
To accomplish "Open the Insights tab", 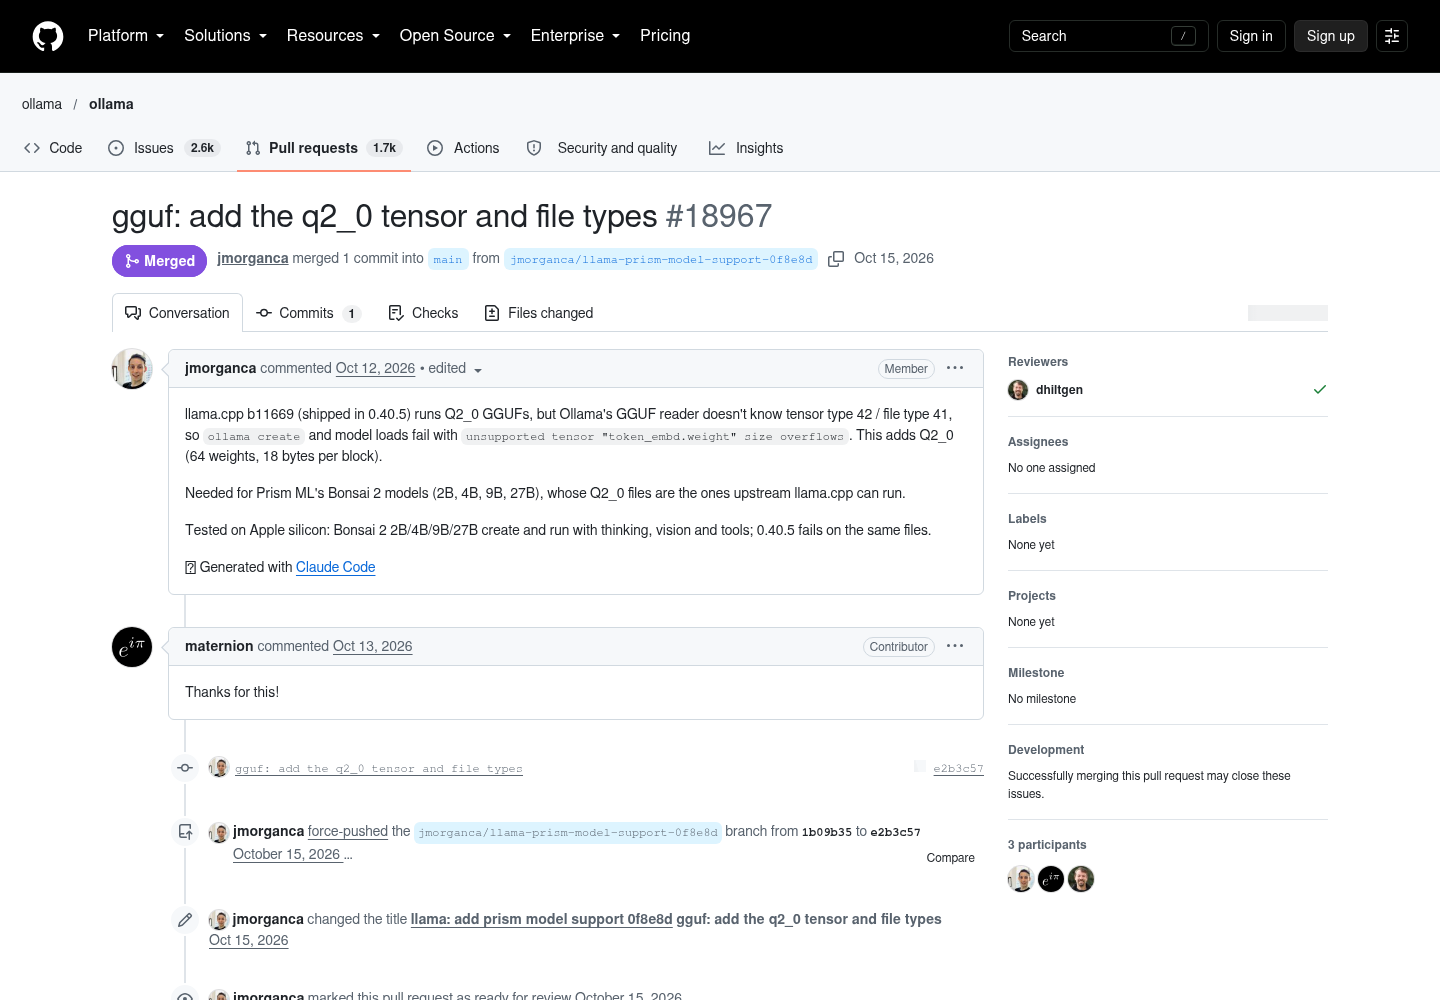I will [x=746, y=148].
